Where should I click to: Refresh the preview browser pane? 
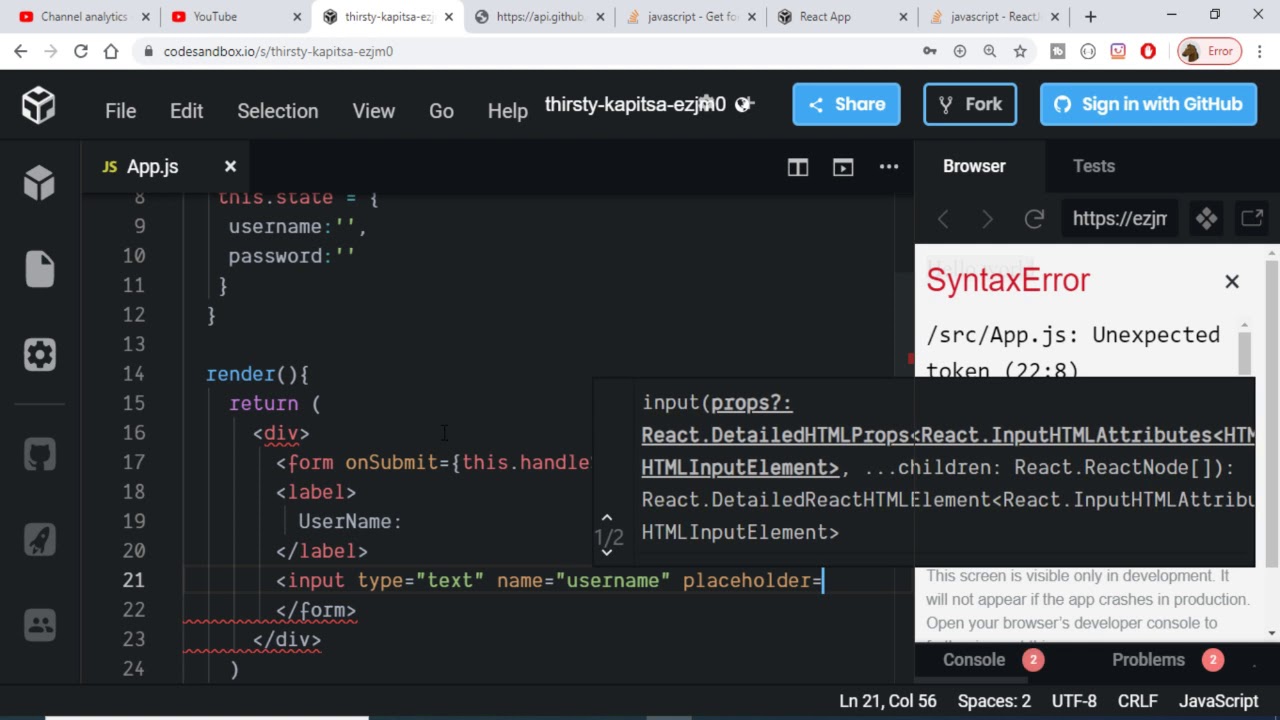1034,219
